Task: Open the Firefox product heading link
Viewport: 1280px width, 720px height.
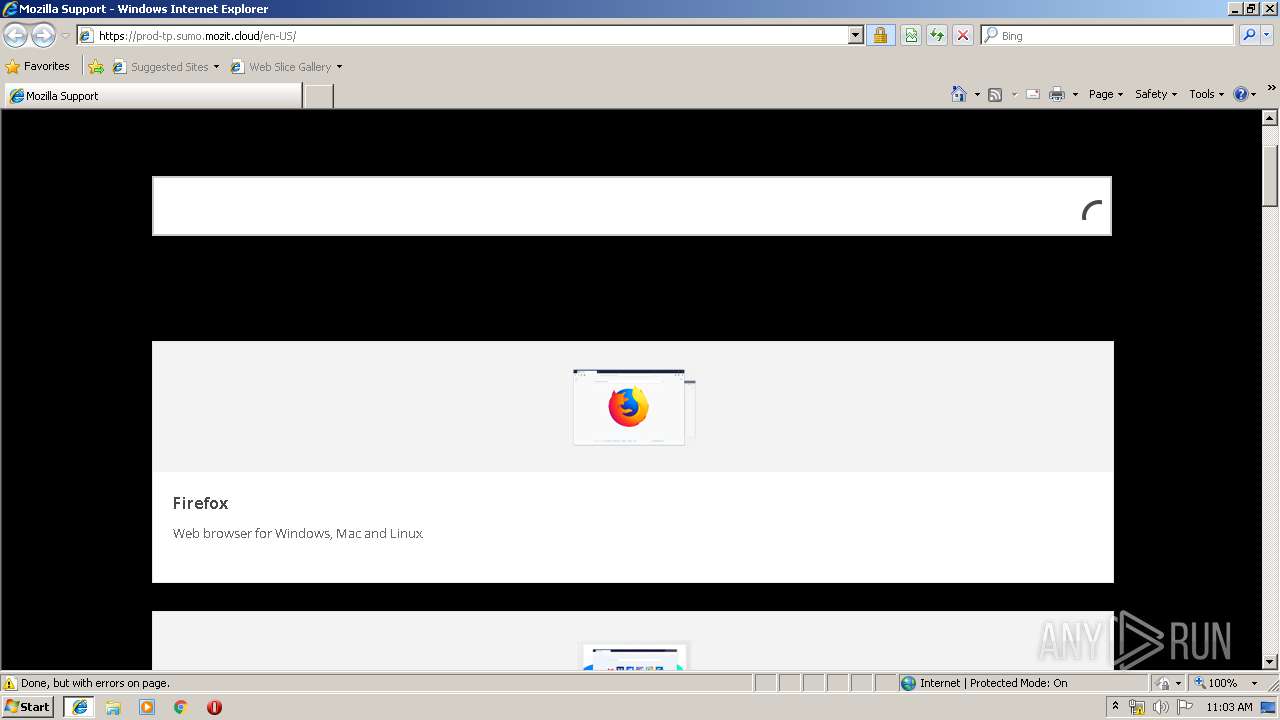Action: (200, 503)
